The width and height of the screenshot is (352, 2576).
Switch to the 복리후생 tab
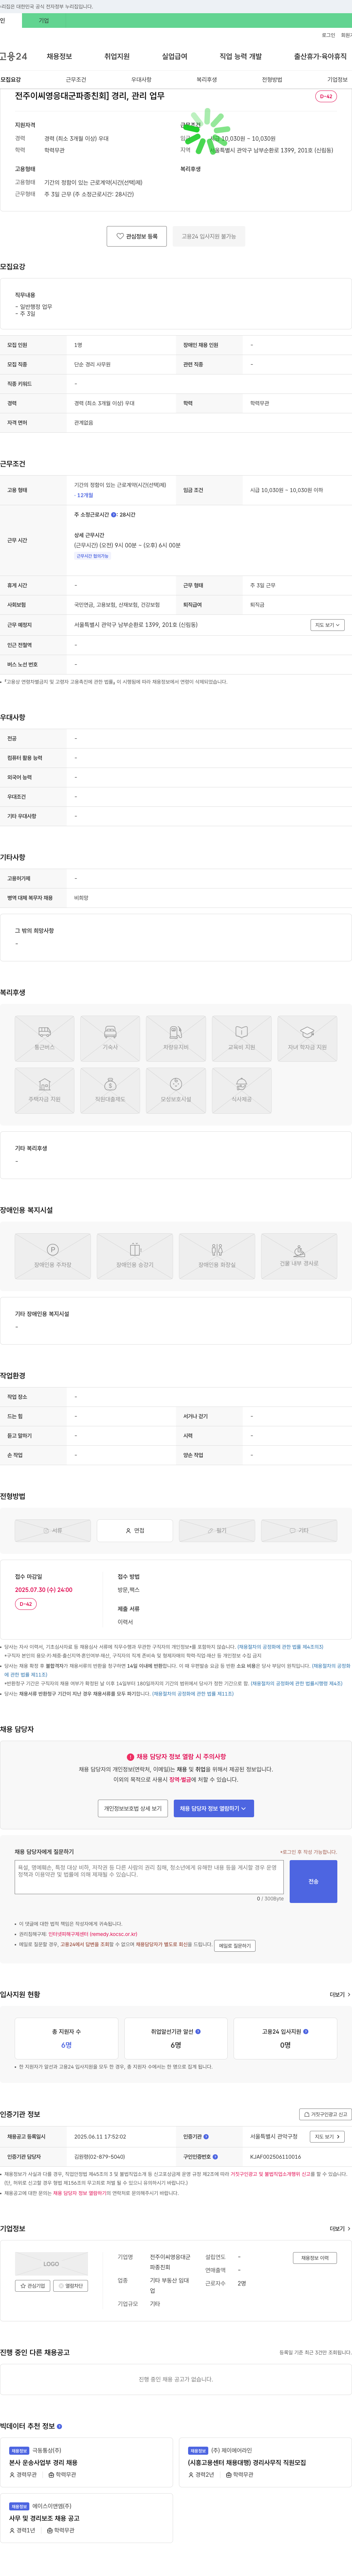pos(206,79)
